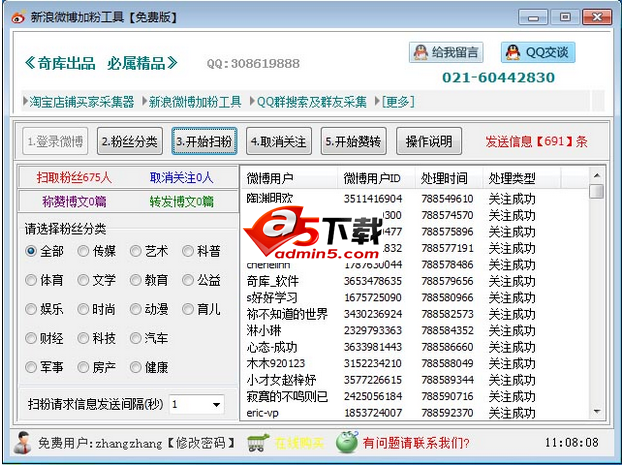Select the 文学 category radio button

[83, 280]
